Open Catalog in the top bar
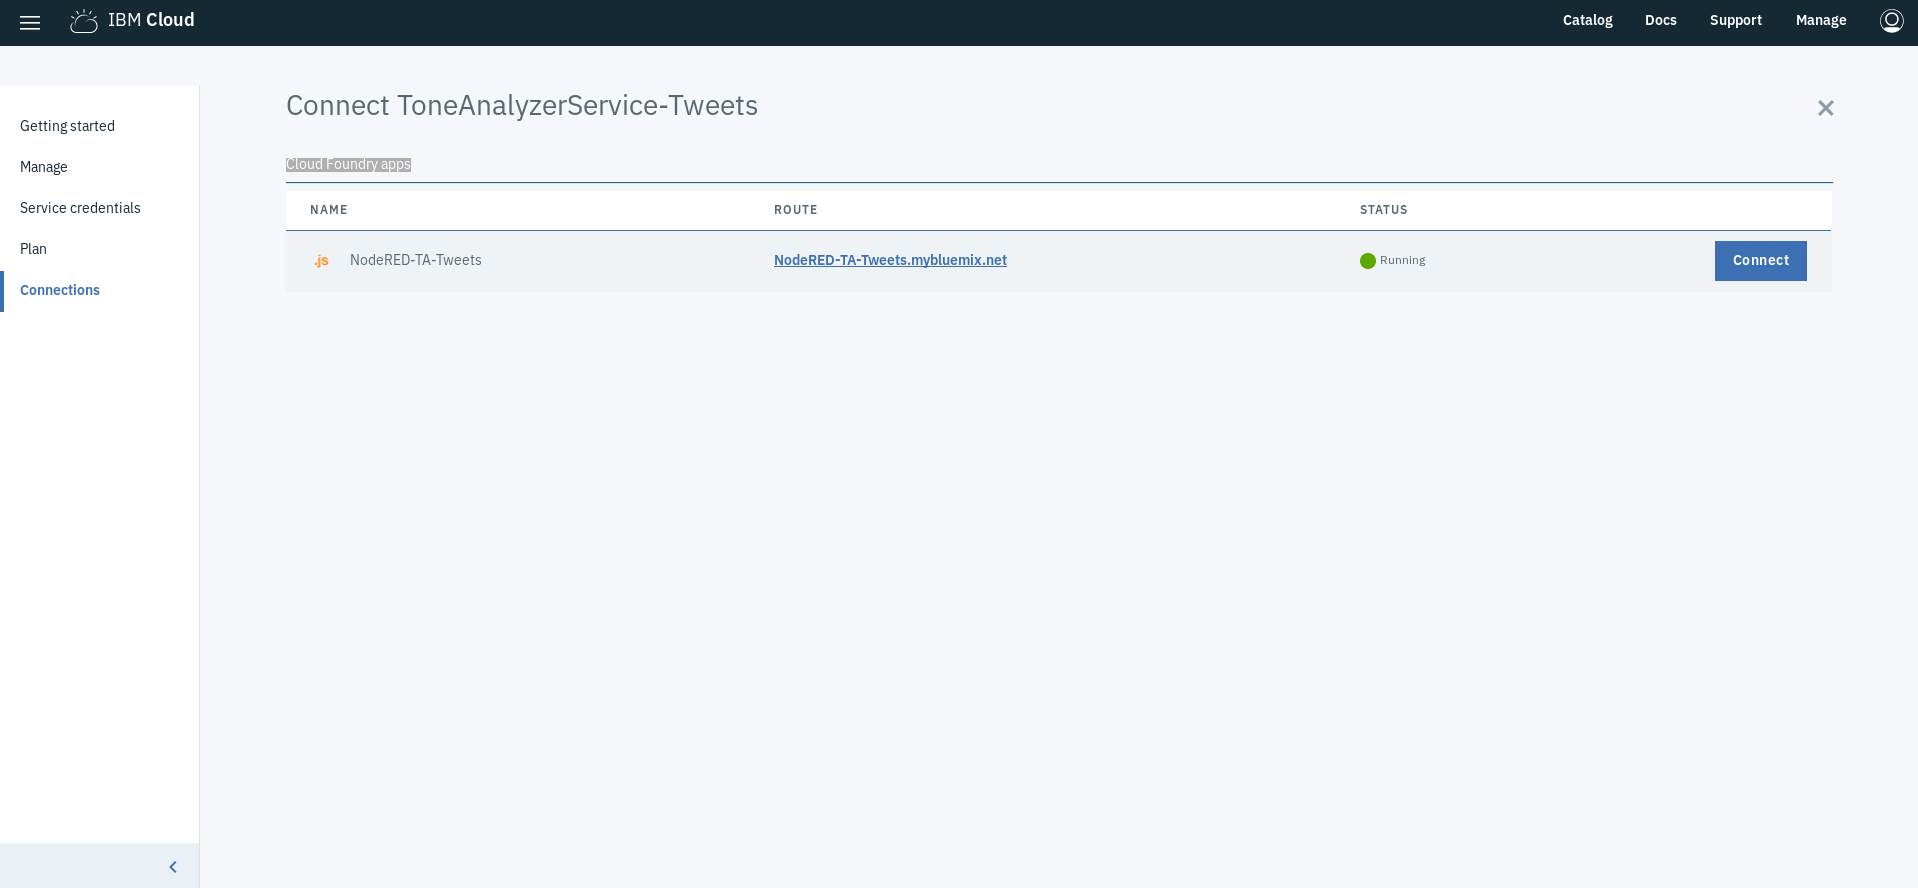 click(x=1587, y=20)
